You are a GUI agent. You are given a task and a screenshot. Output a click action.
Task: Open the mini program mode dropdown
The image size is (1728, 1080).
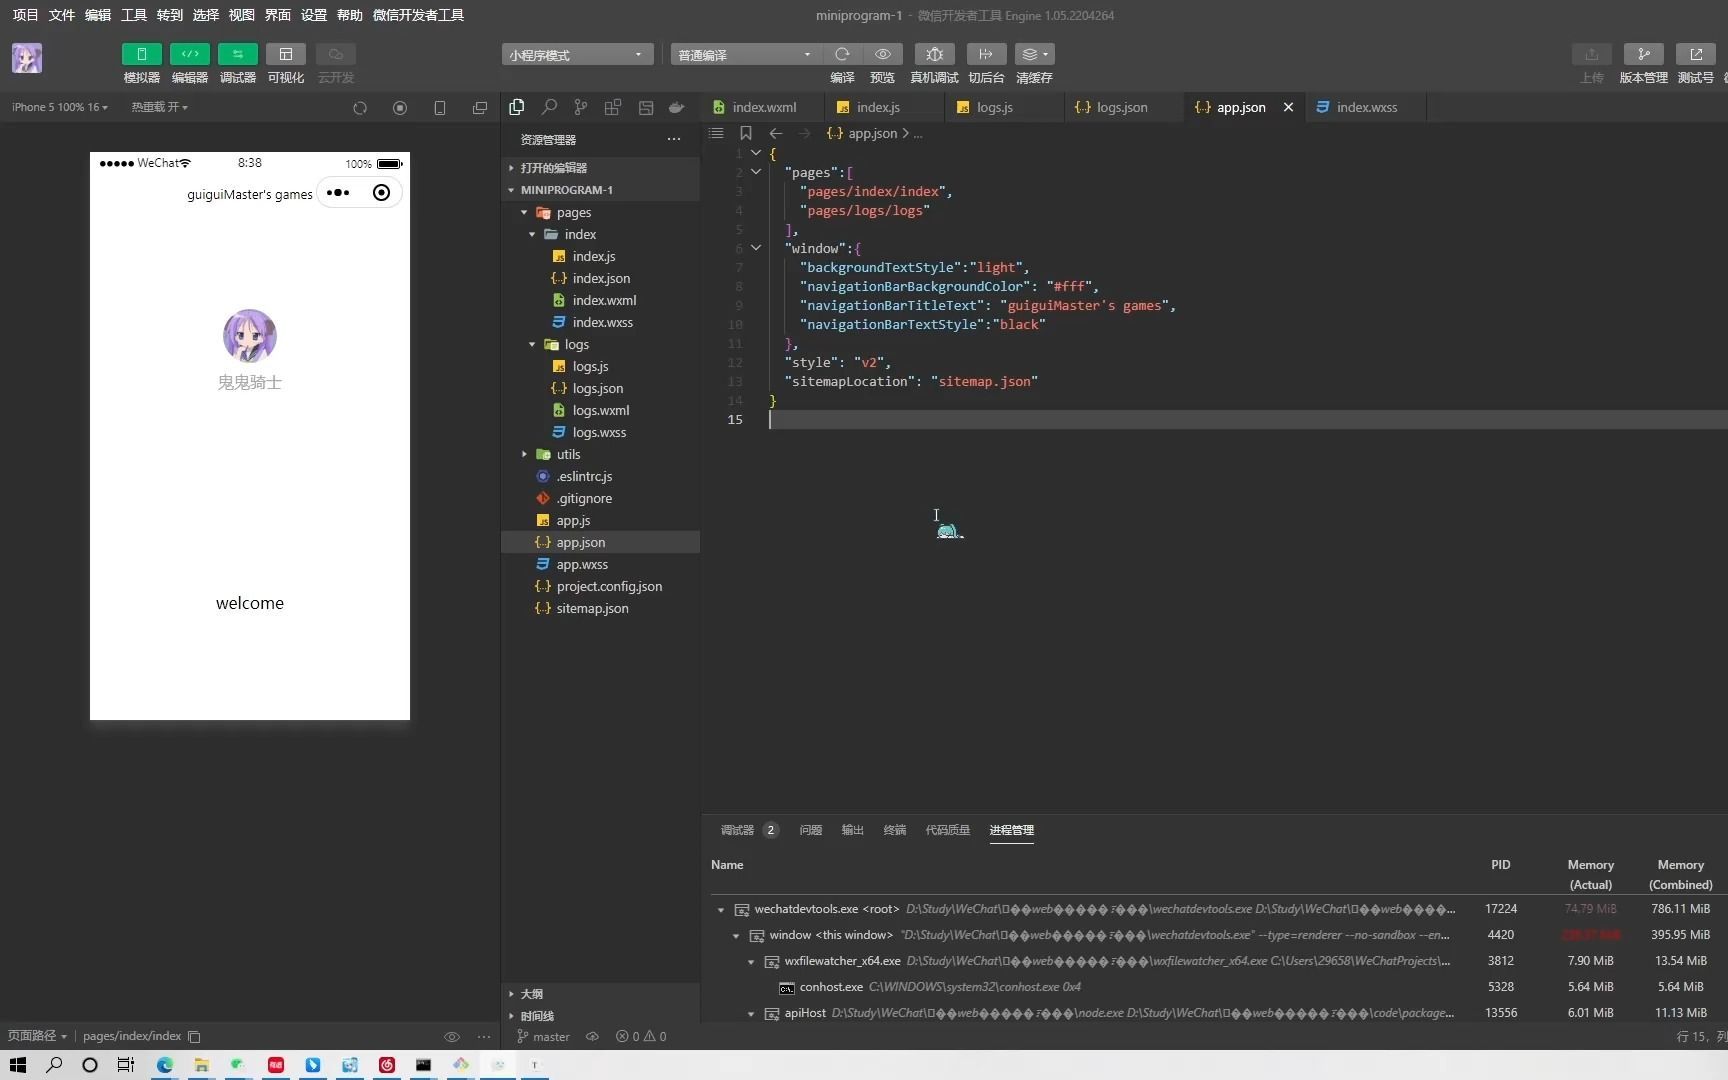point(577,55)
